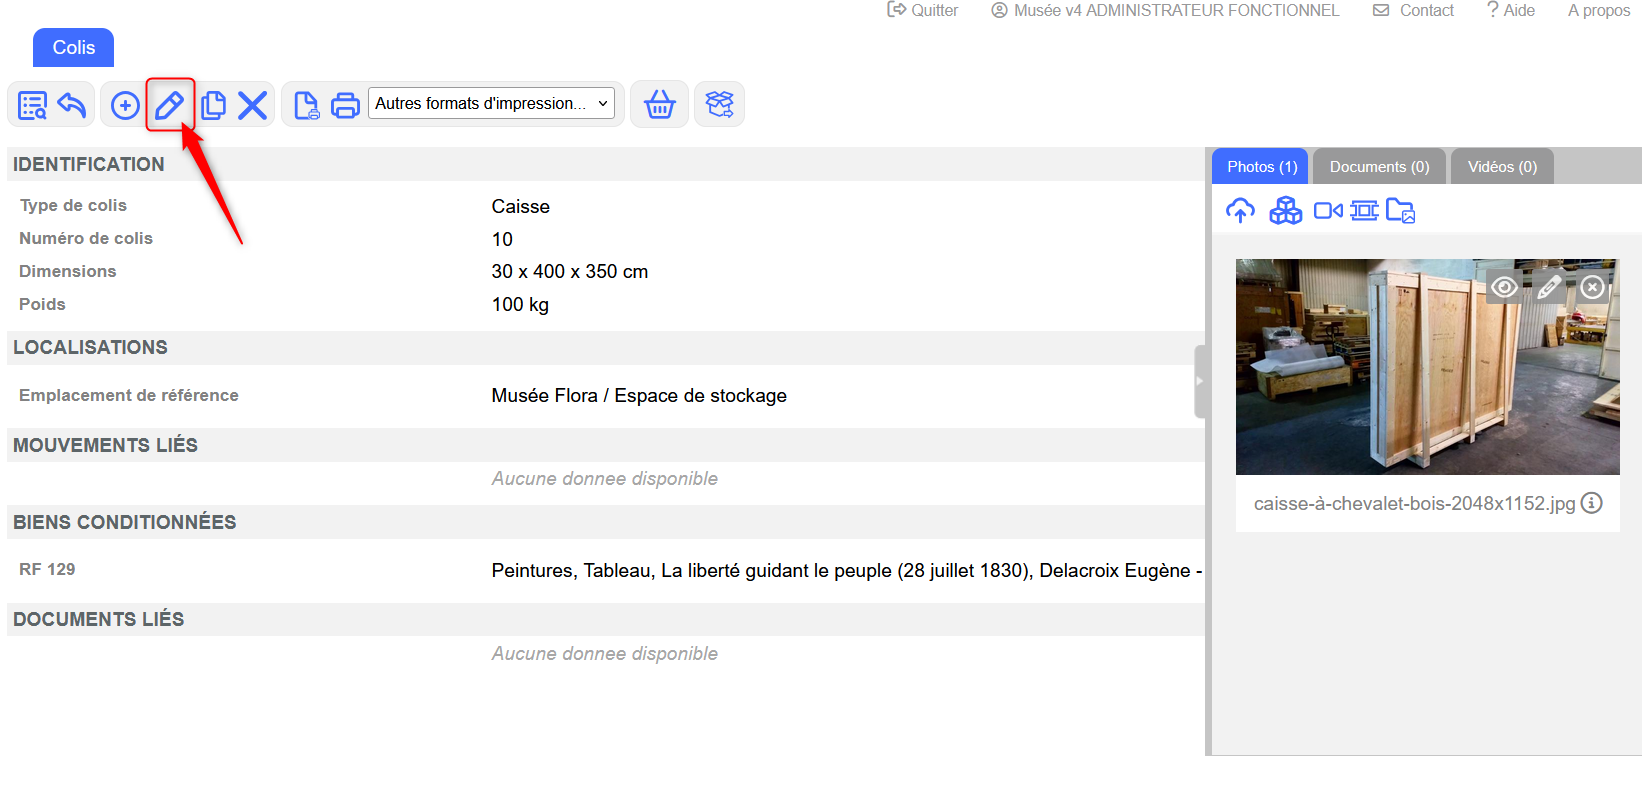Add a new colis with plus icon
The width and height of the screenshot is (1642, 788).
tap(125, 105)
